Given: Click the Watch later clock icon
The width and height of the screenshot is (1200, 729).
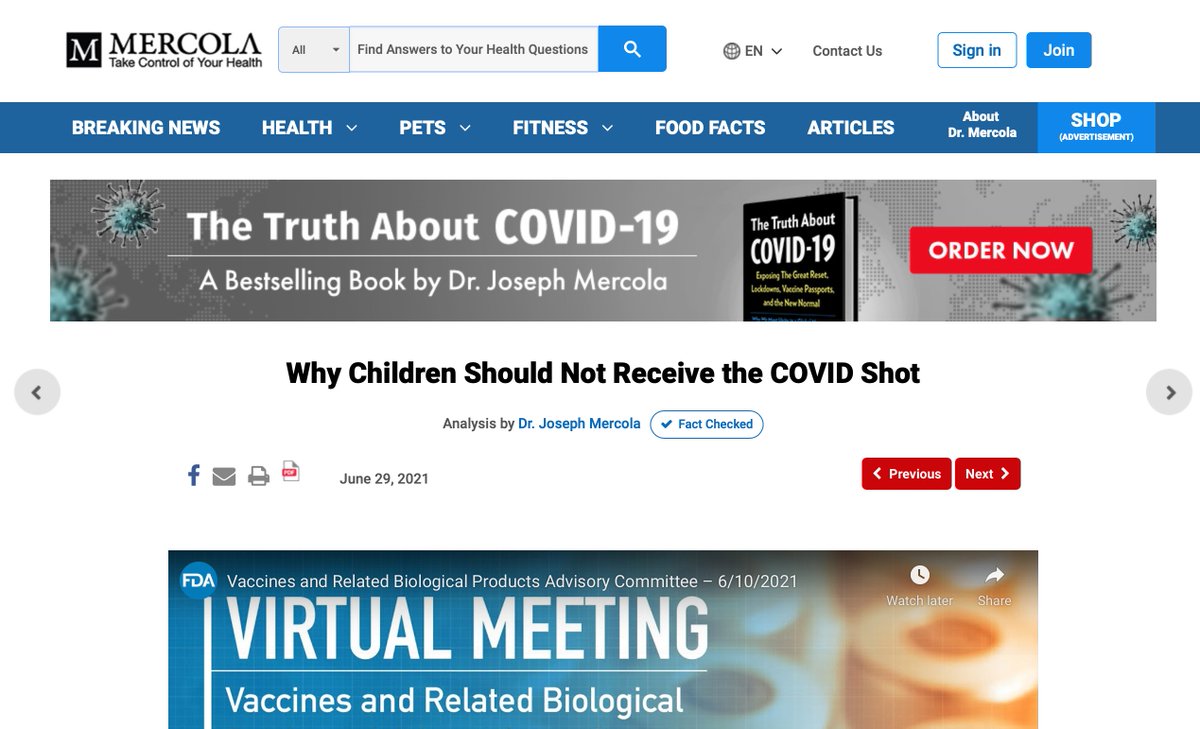Looking at the screenshot, I should (919, 575).
